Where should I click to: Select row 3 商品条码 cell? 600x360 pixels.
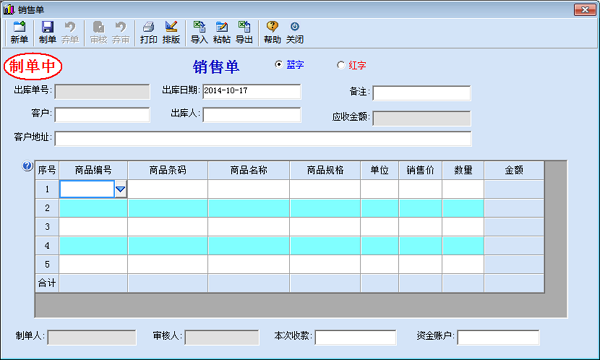point(168,227)
